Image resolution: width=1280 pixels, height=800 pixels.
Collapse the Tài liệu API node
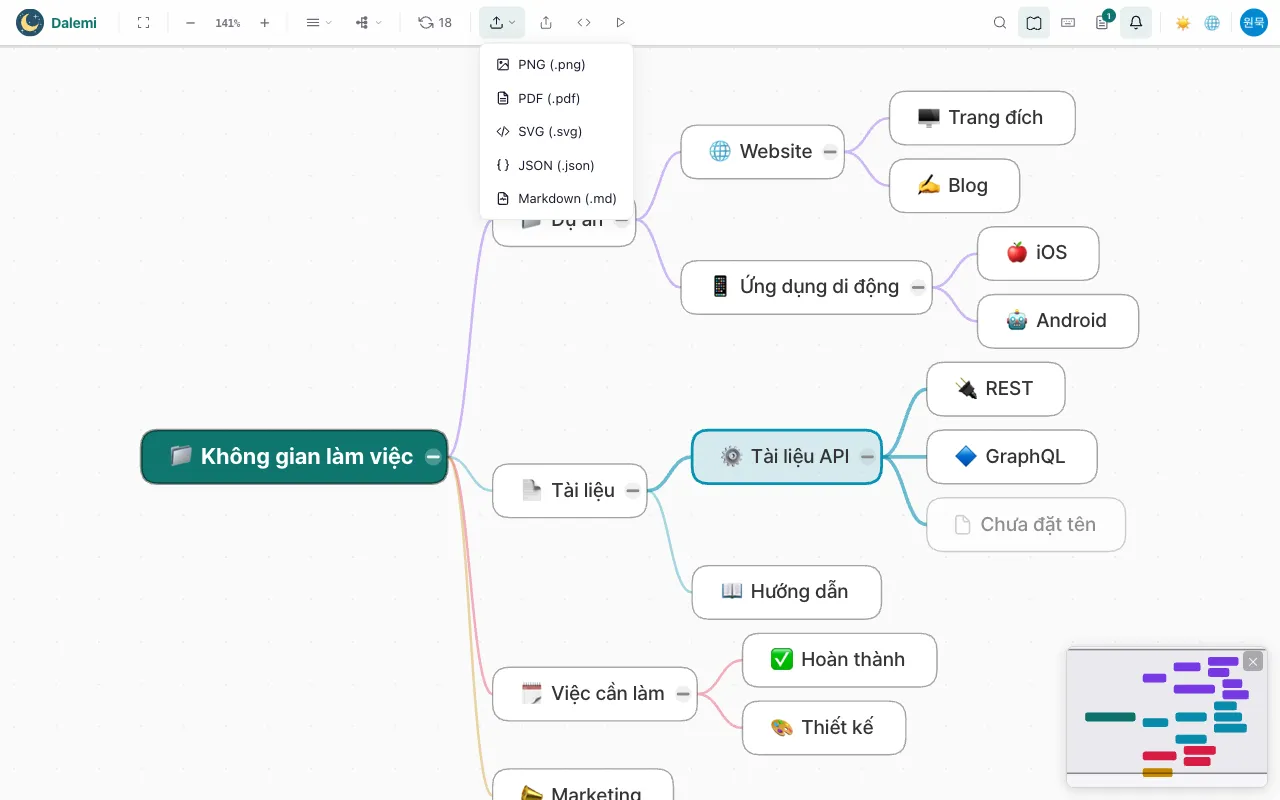(867, 456)
